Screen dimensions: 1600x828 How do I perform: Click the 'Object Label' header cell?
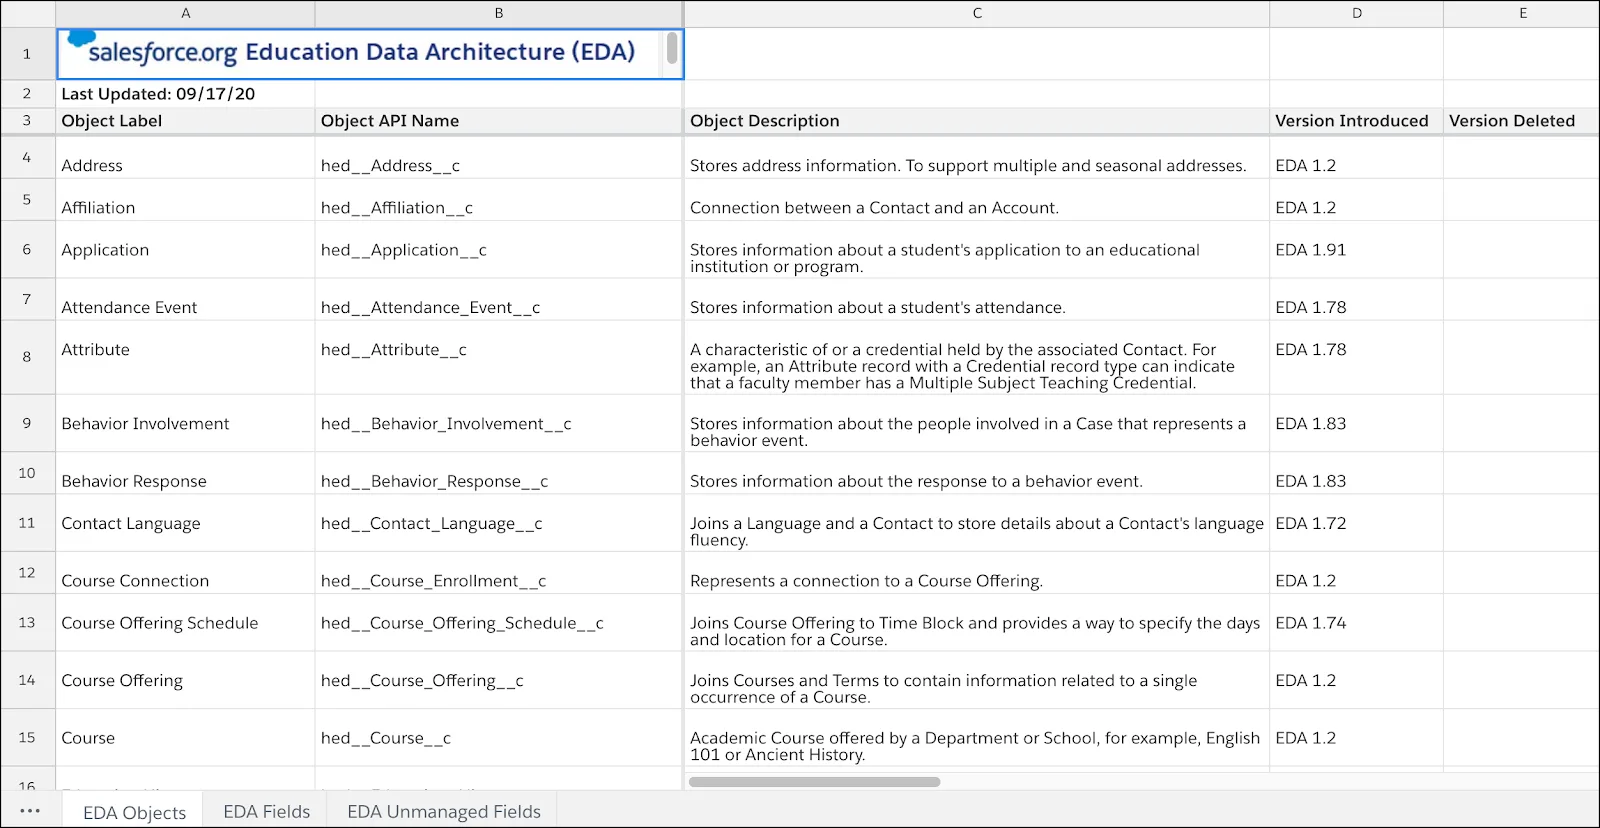[x=185, y=121]
